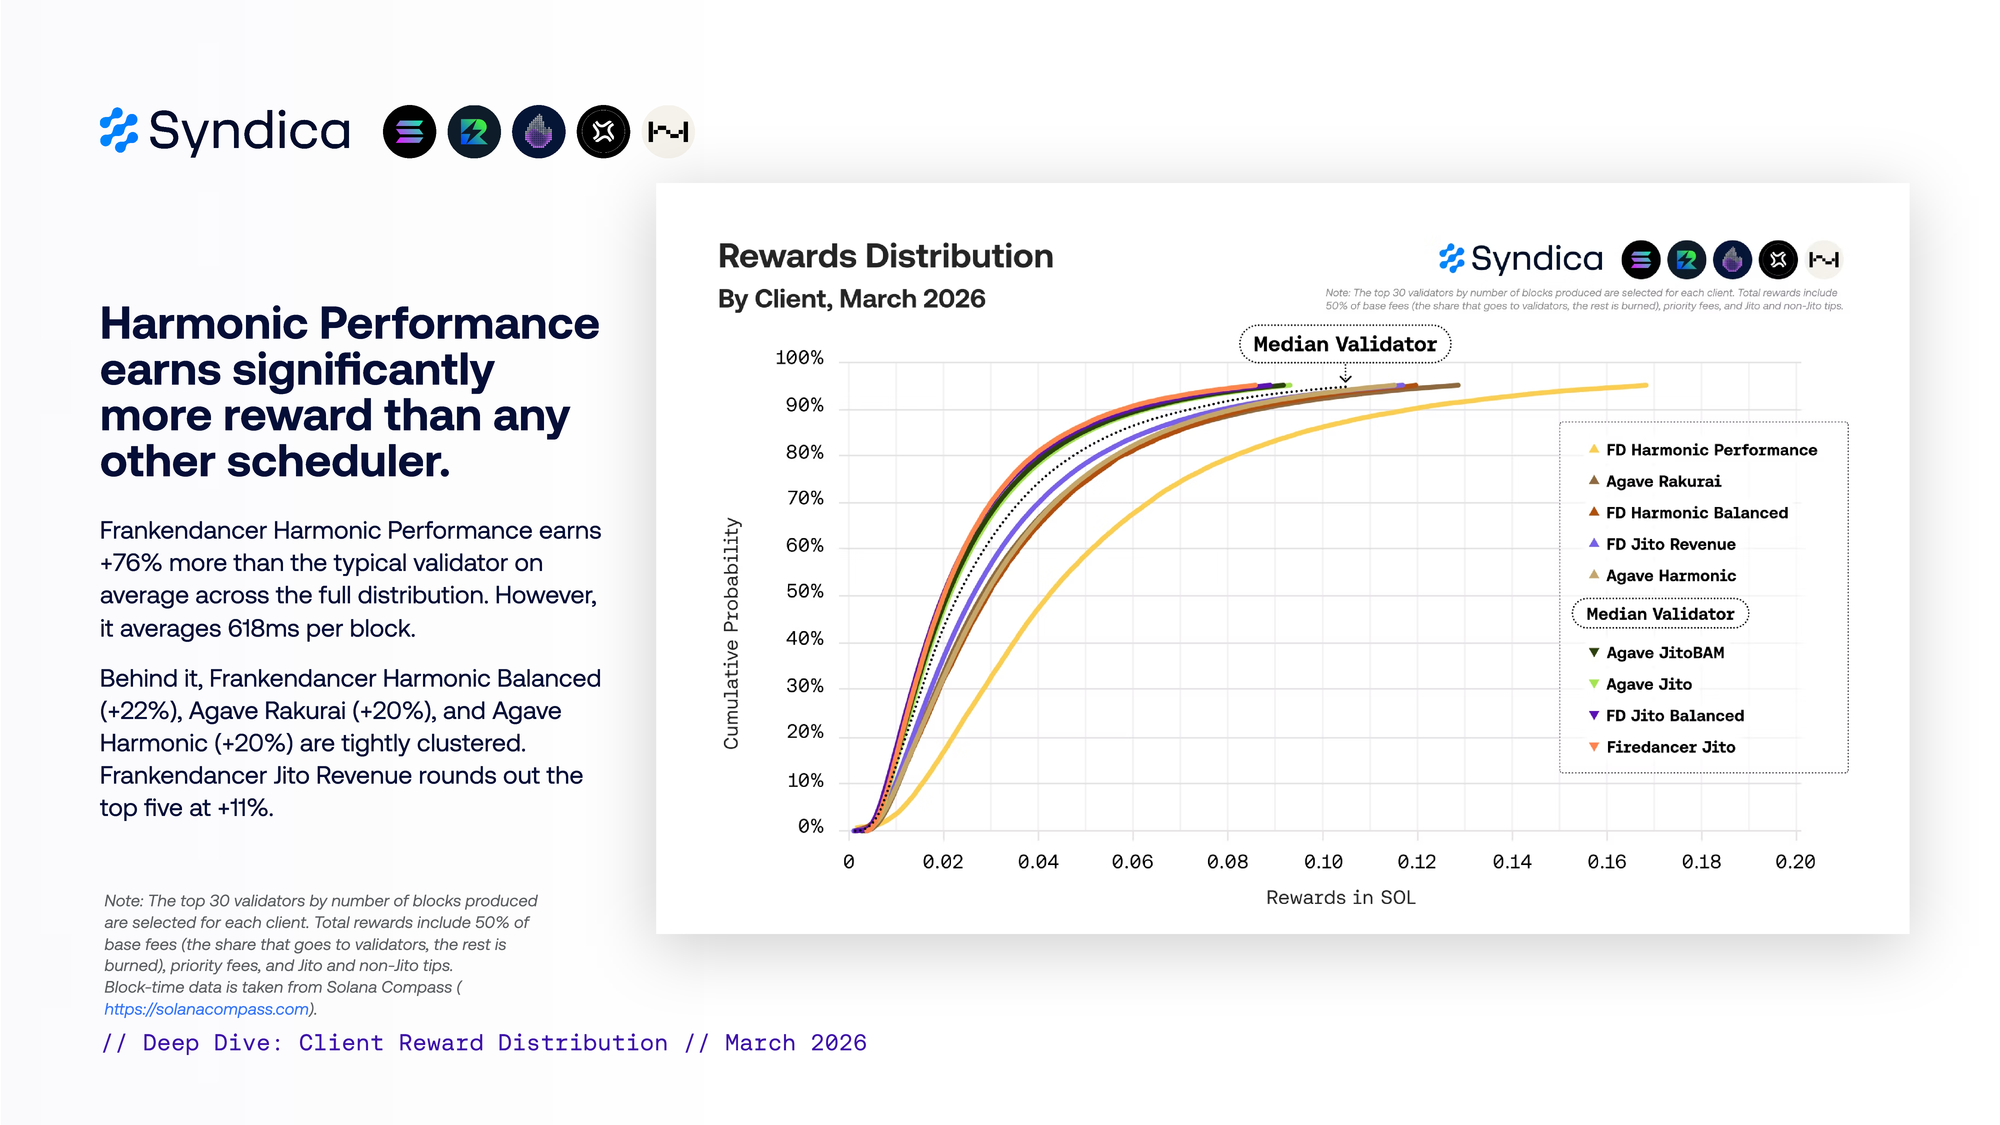Click the Firedancer Jito orange triangle marker
2000x1125 pixels.
[1594, 747]
